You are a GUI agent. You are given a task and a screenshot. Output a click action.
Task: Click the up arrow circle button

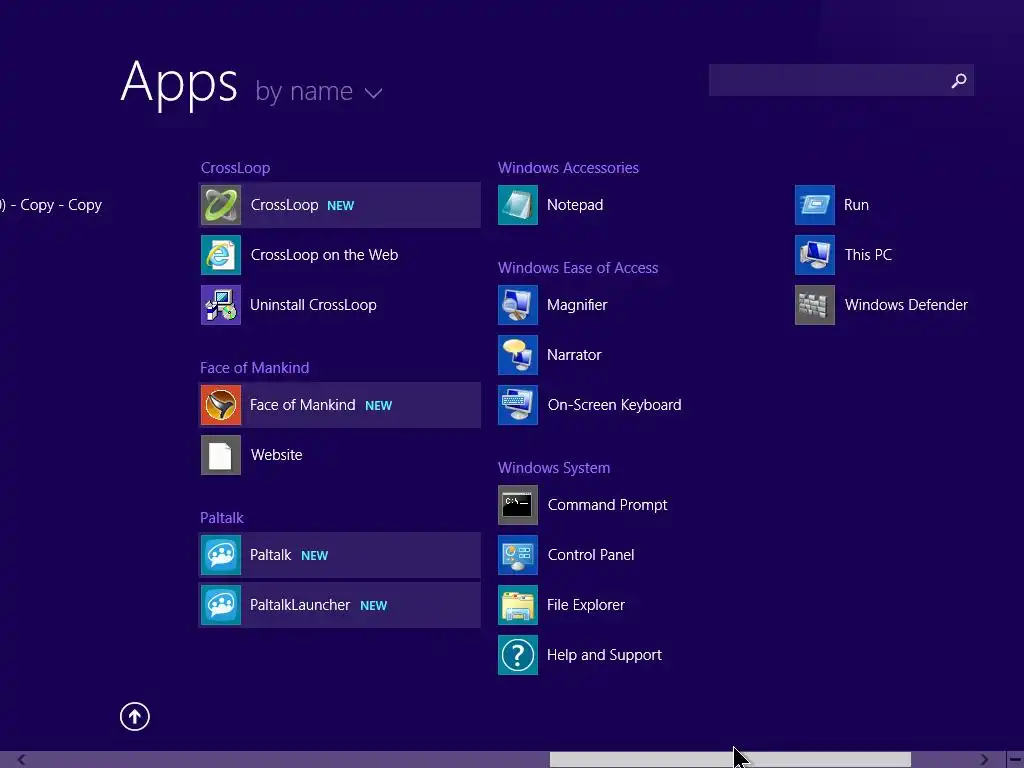[135, 716]
